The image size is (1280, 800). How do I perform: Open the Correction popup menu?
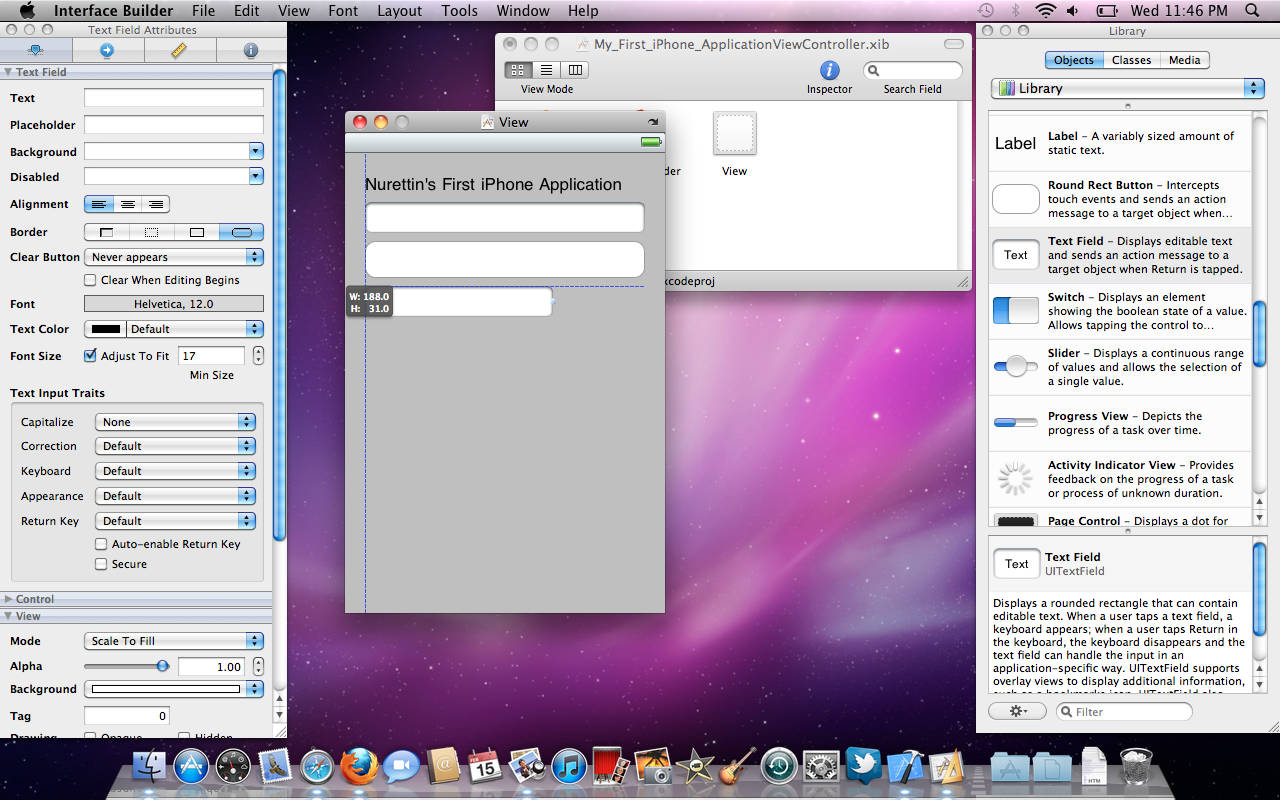coord(176,446)
